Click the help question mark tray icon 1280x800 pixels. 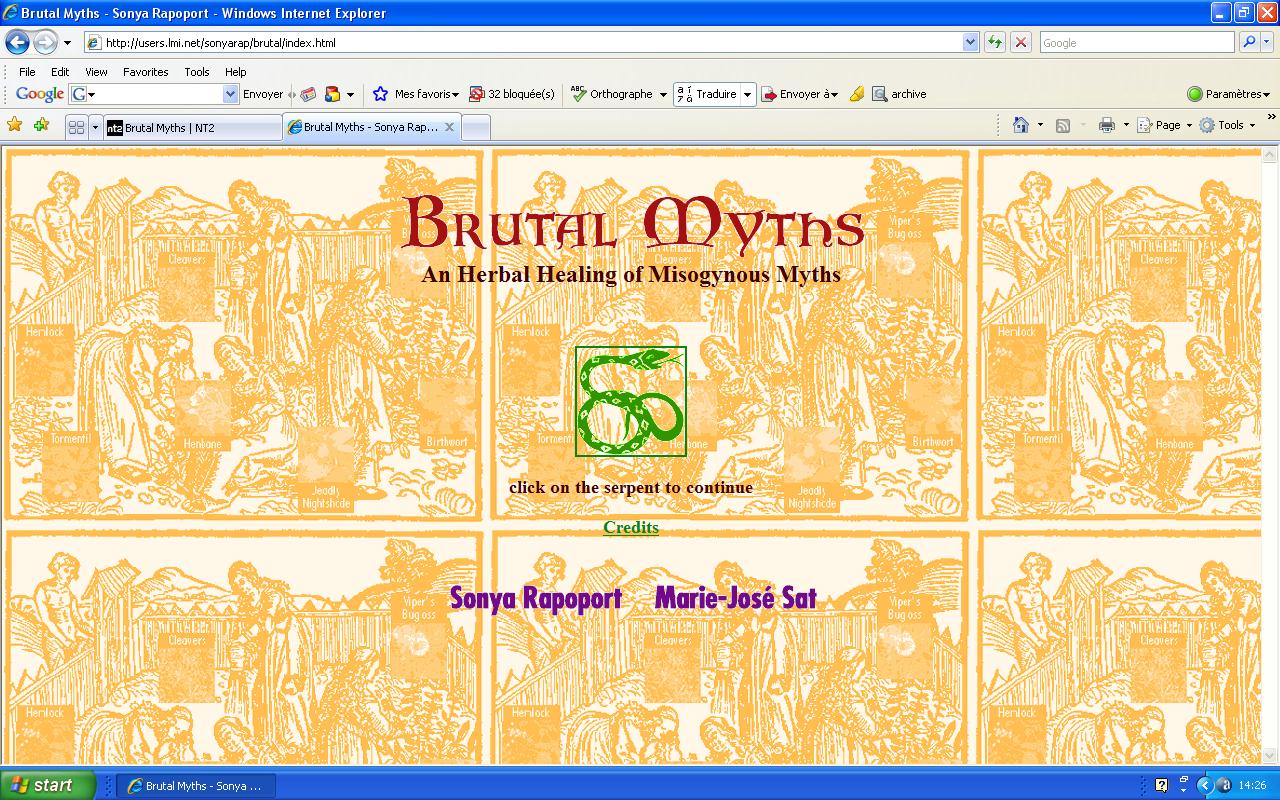(1161, 786)
